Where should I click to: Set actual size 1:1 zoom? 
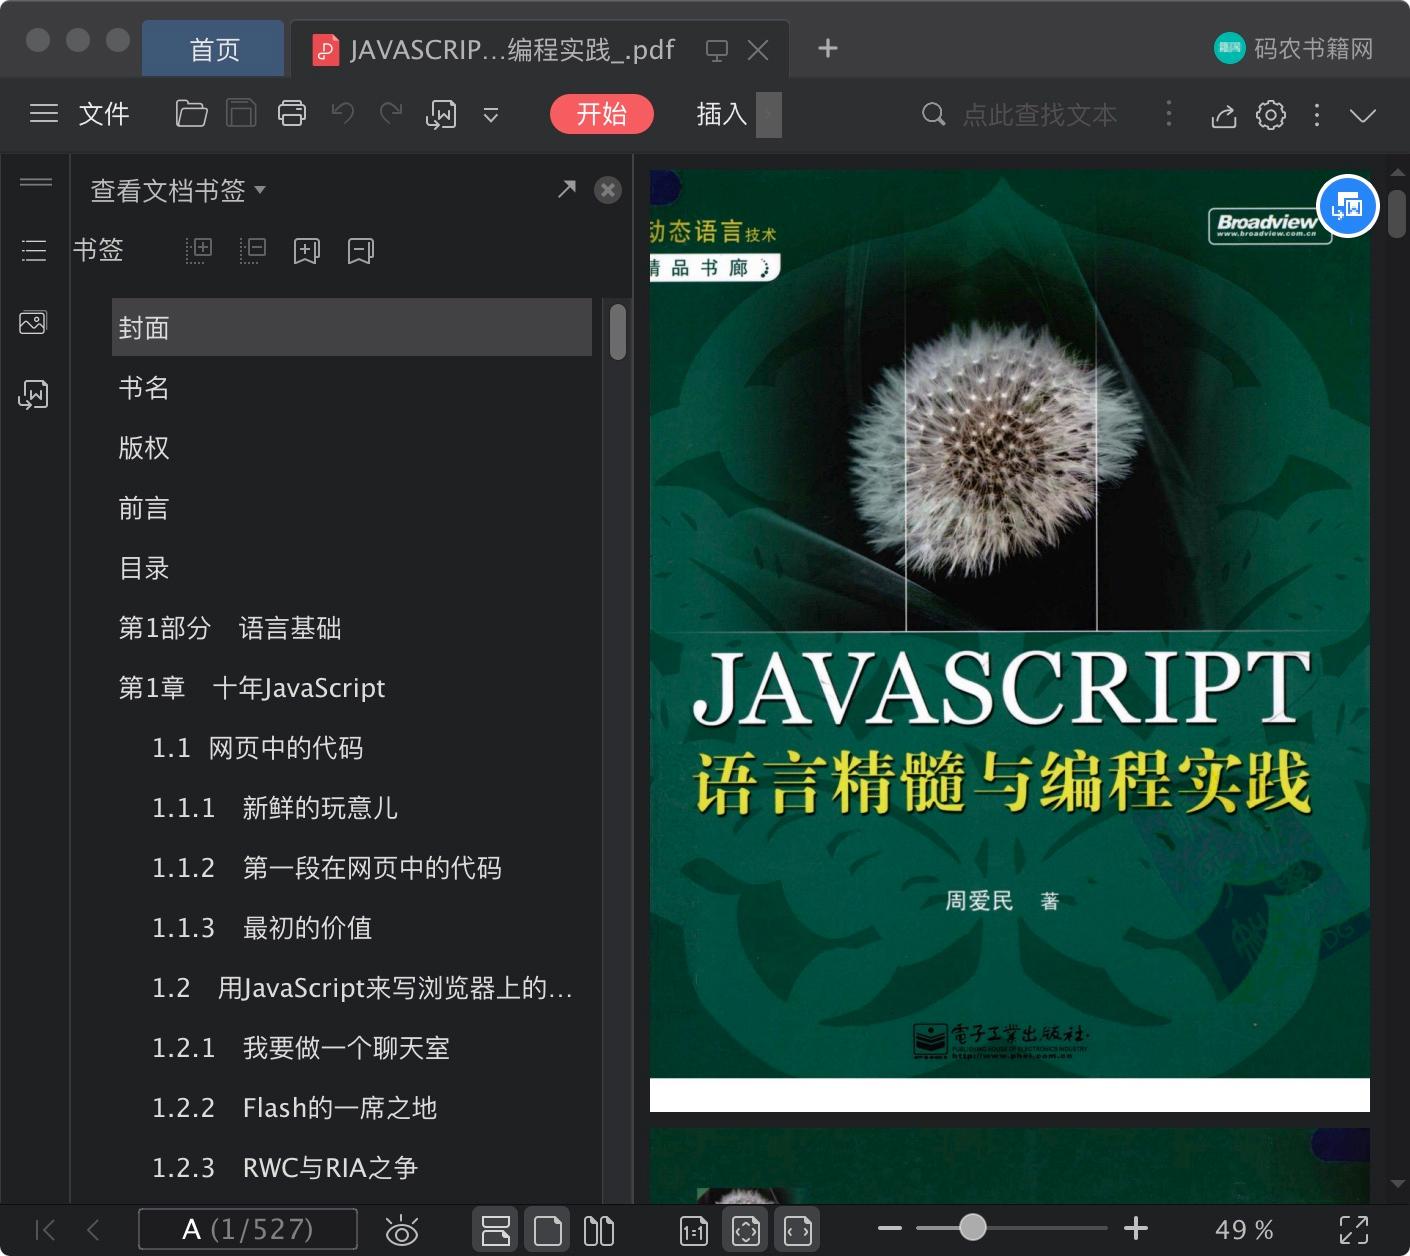tap(693, 1231)
